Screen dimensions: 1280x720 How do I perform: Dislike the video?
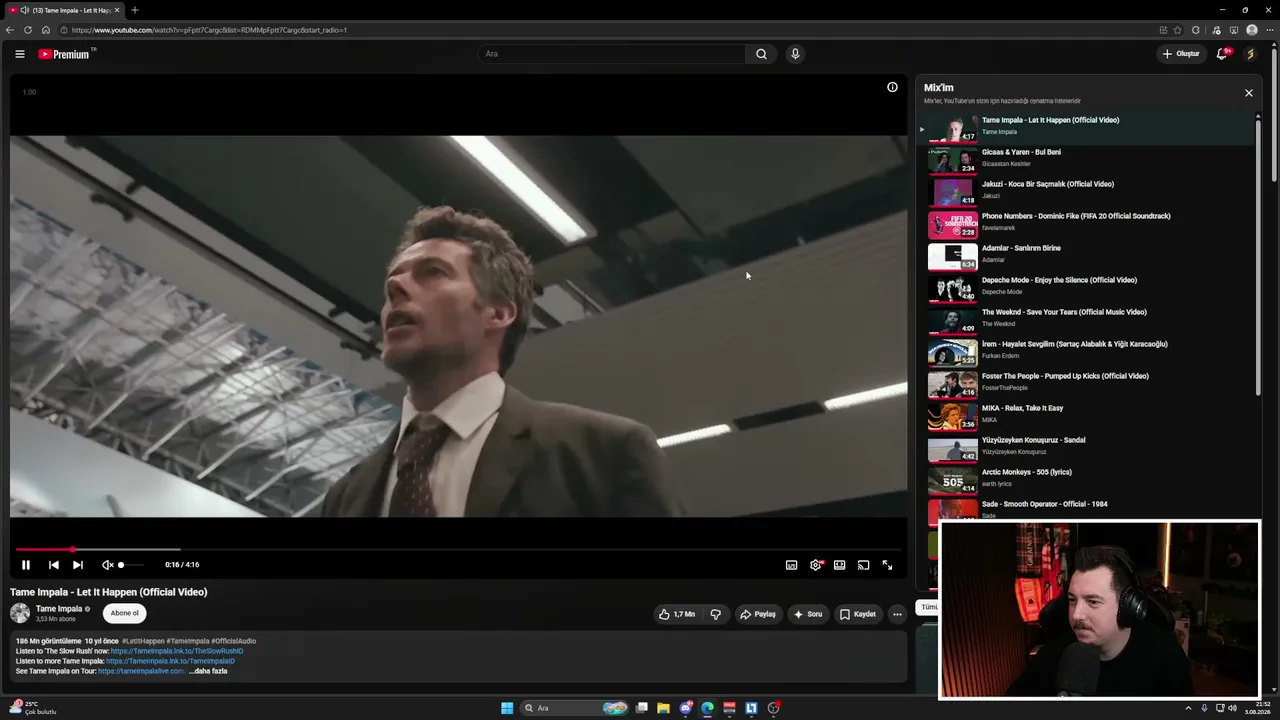click(x=715, y=614)
